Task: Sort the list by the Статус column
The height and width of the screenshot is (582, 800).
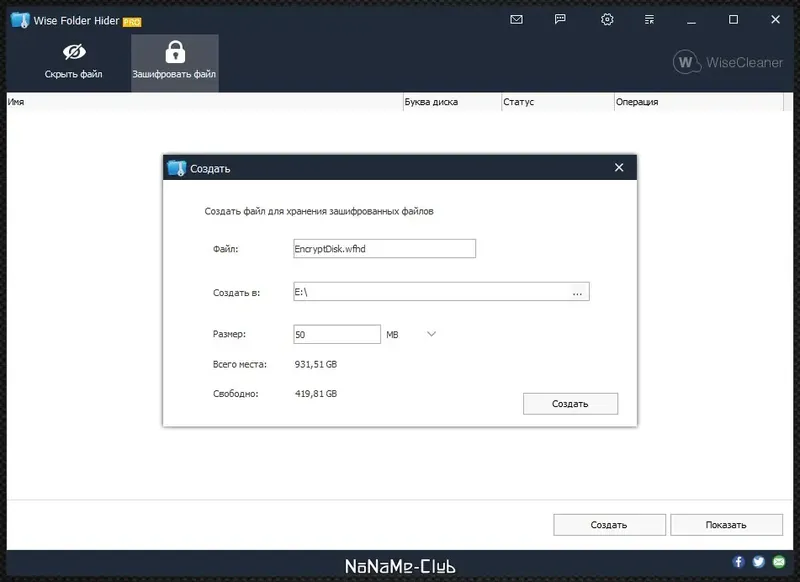Action: pos(519,101)
